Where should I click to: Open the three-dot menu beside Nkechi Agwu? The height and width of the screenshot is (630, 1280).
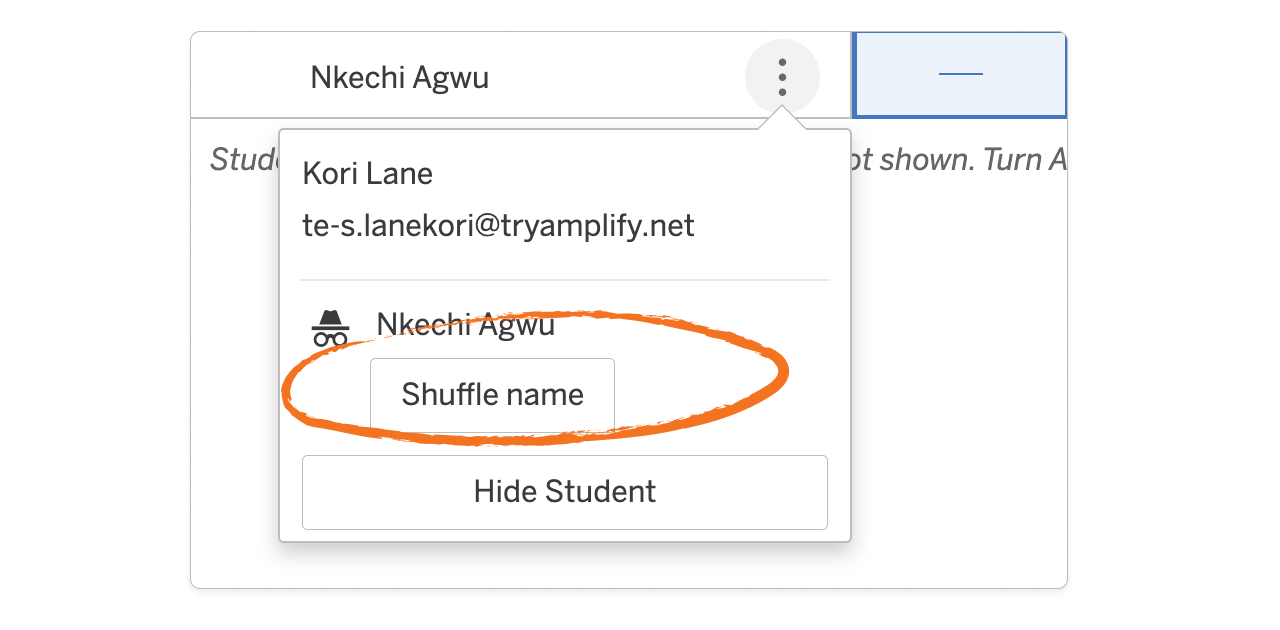pyautogui.click(x=782, y=77)
